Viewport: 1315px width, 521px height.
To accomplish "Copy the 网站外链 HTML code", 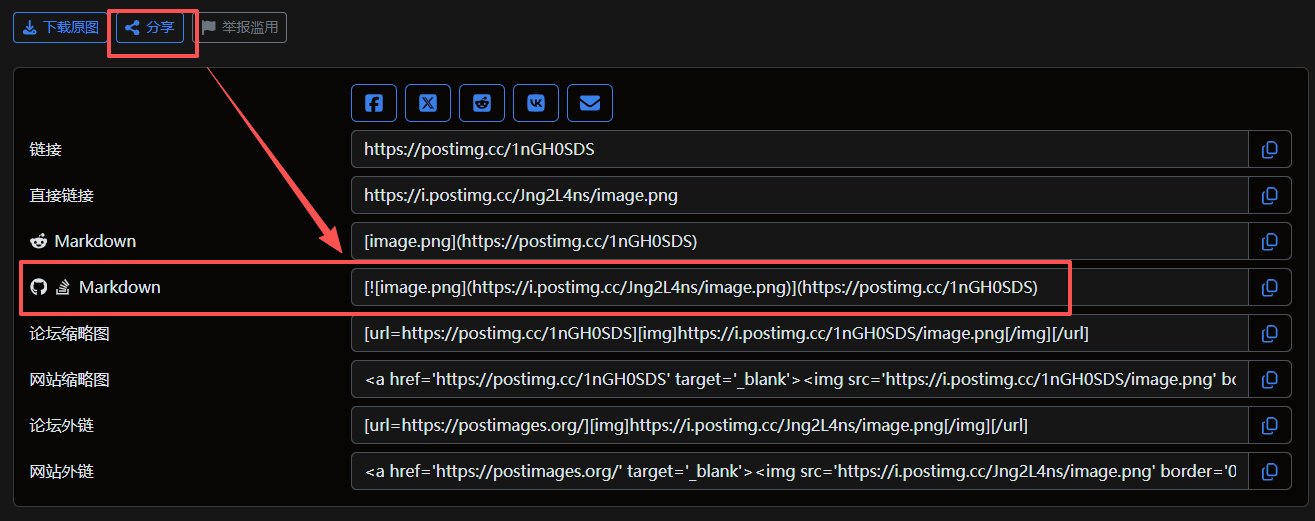I will click(1270, 472).
